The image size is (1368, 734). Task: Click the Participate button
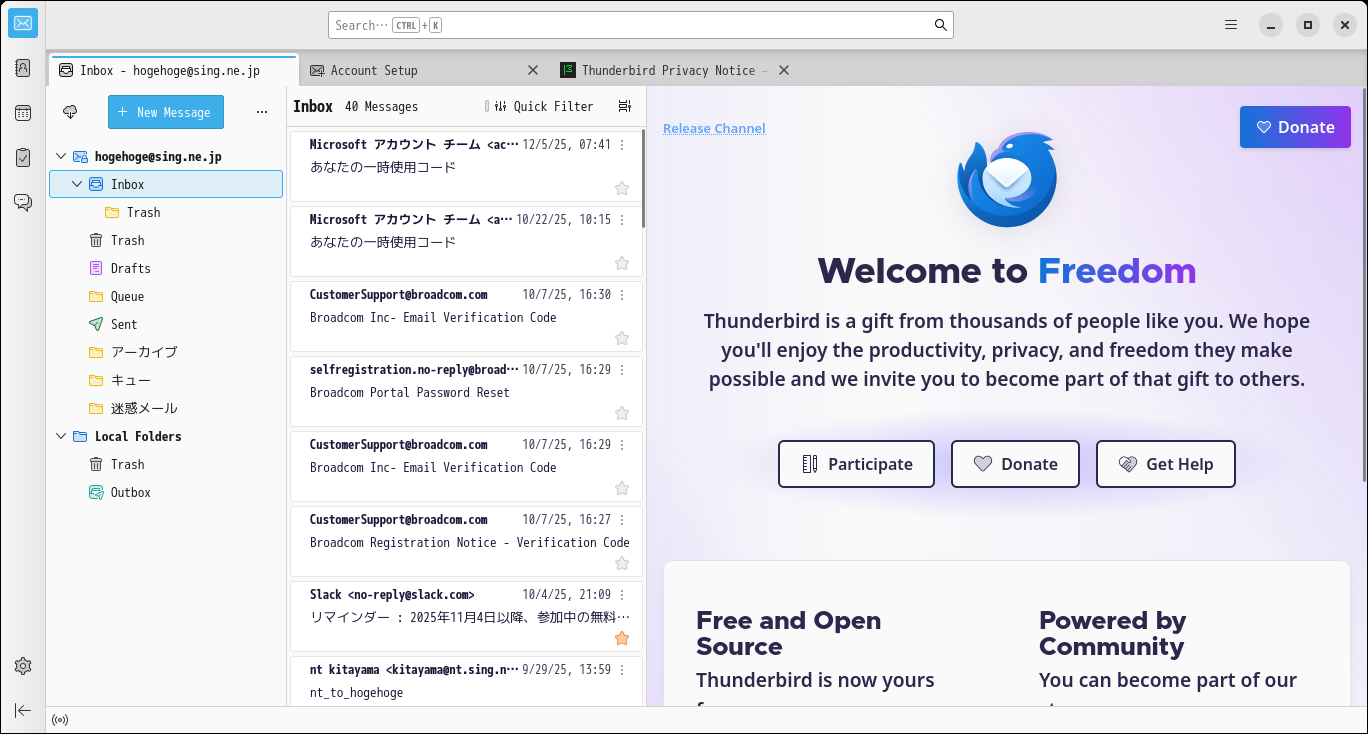click(x=856, y=464)
